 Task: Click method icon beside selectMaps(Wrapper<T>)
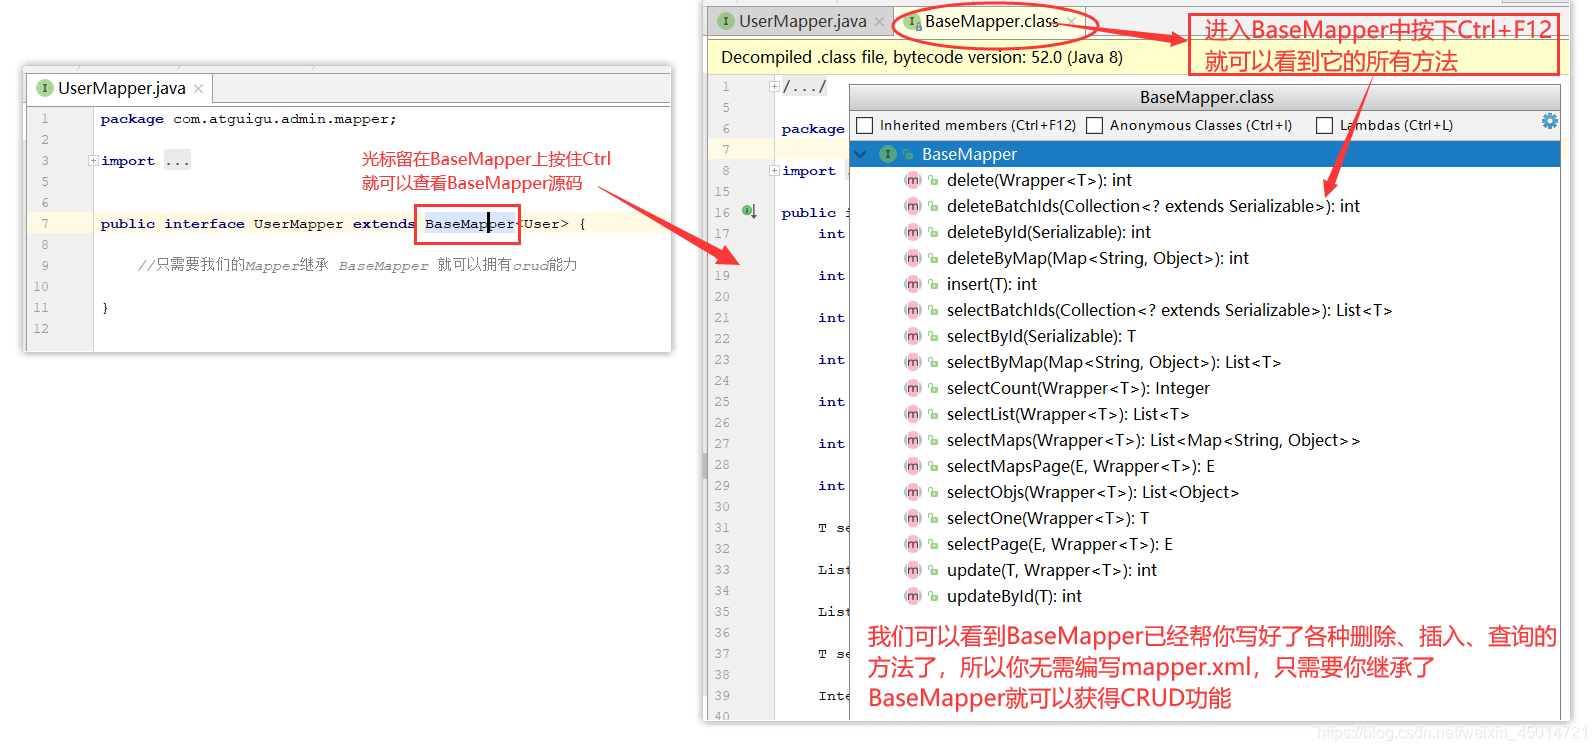(x=912, y=440)
